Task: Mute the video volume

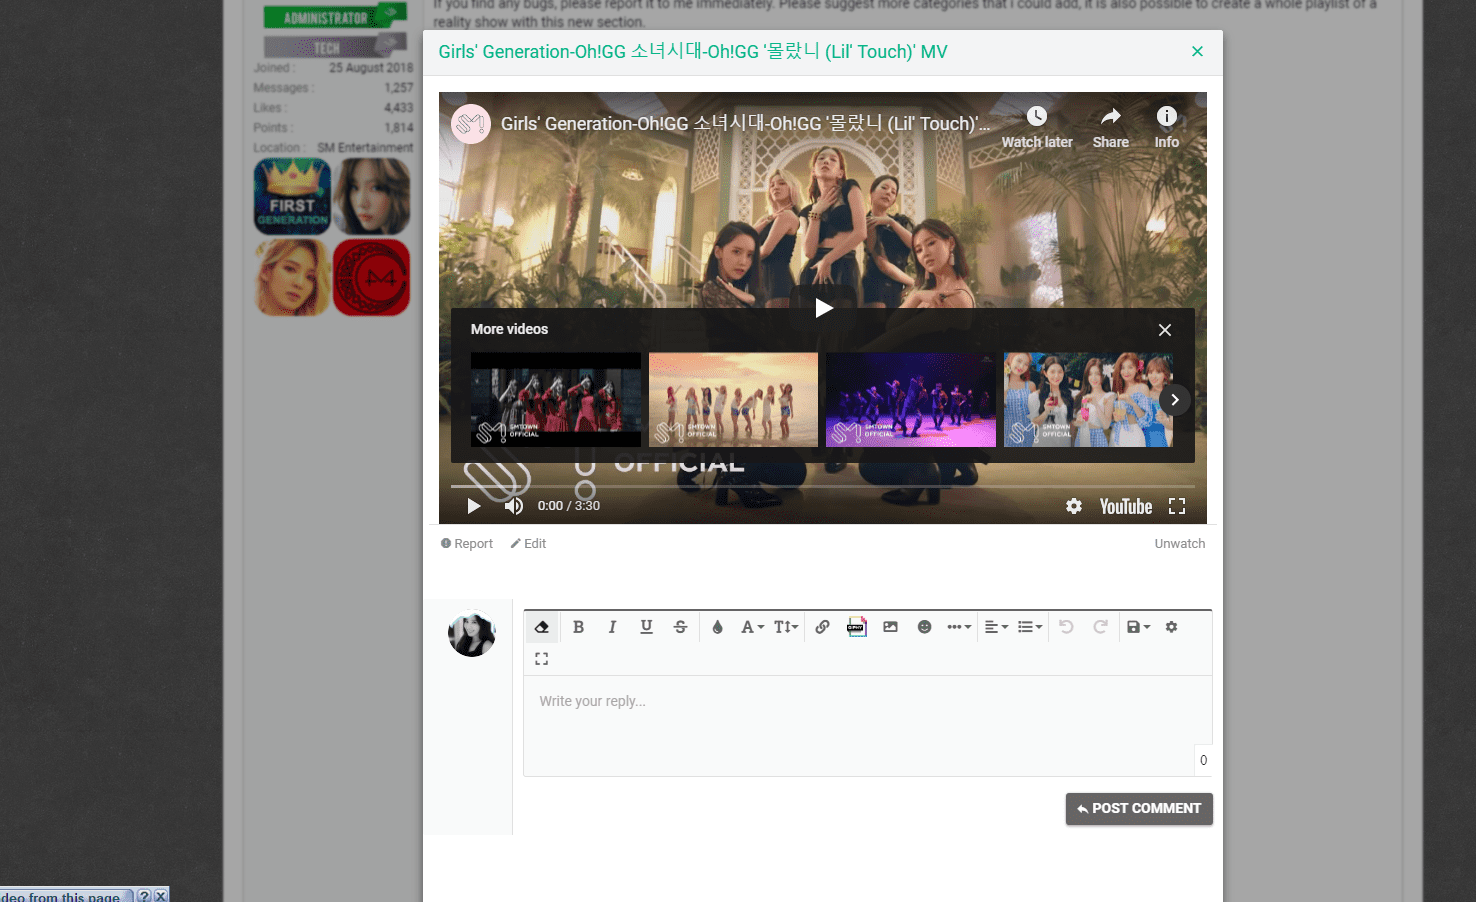Action: (514, 506)
